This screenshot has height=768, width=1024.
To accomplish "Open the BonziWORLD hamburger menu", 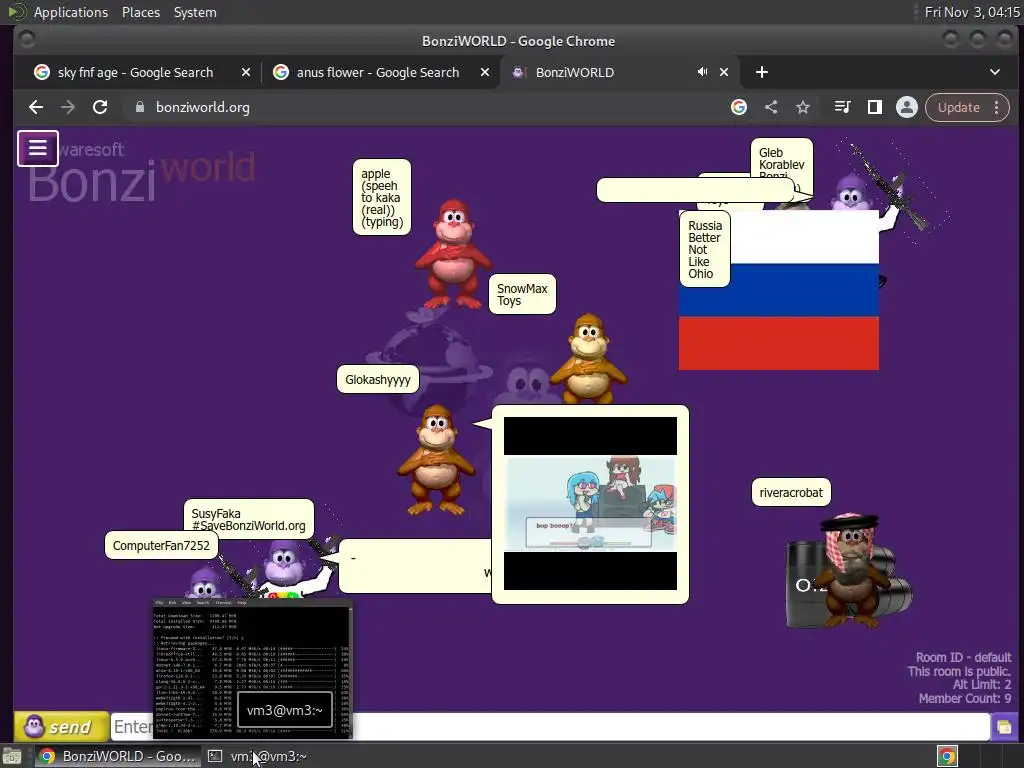I will point(38,148).
